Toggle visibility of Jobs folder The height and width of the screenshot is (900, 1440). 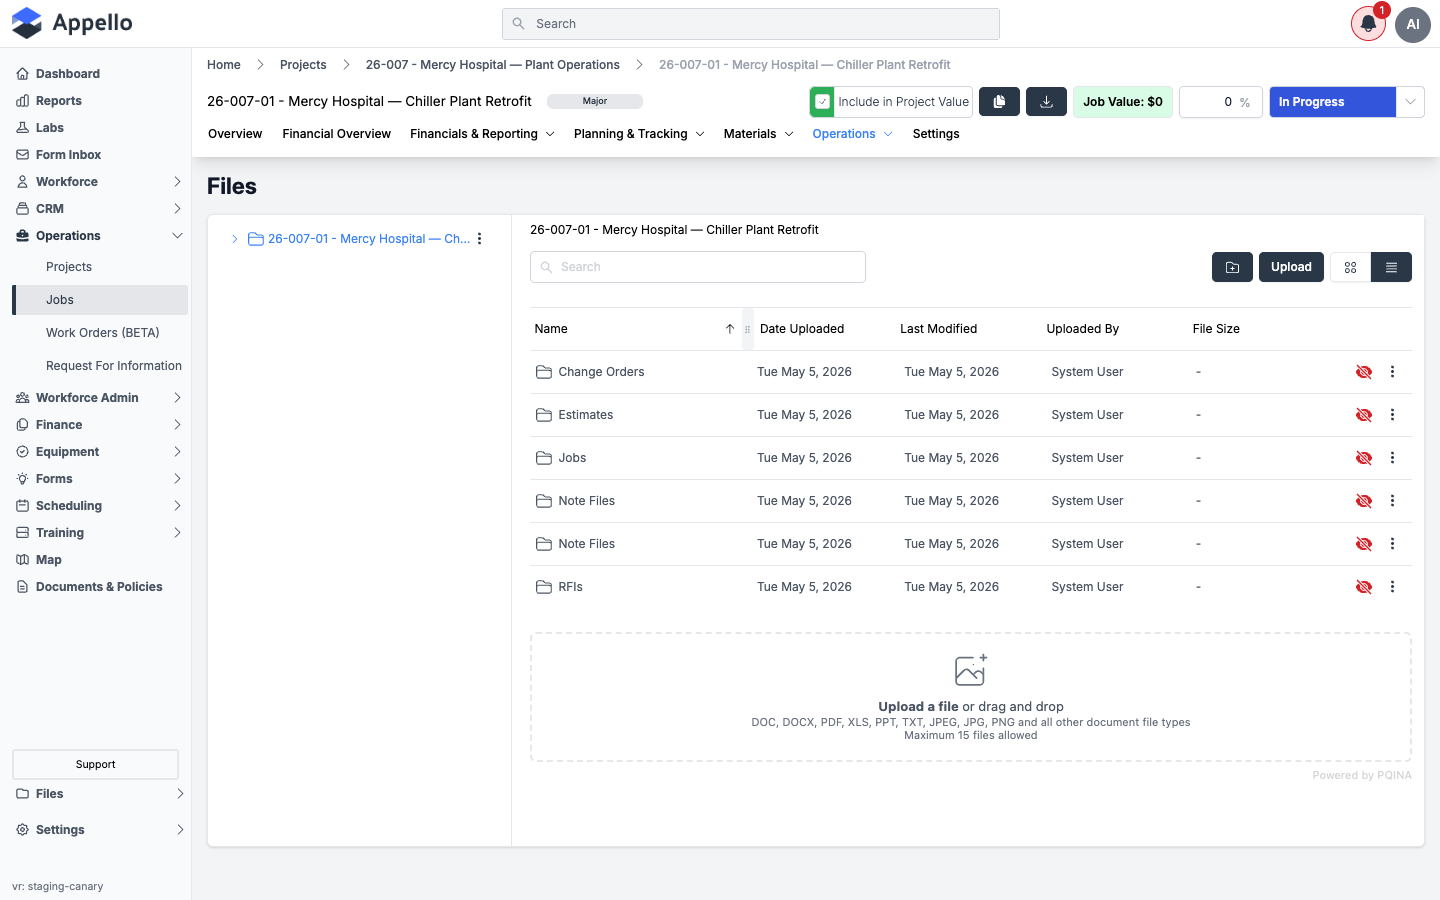pos(1363,458)
